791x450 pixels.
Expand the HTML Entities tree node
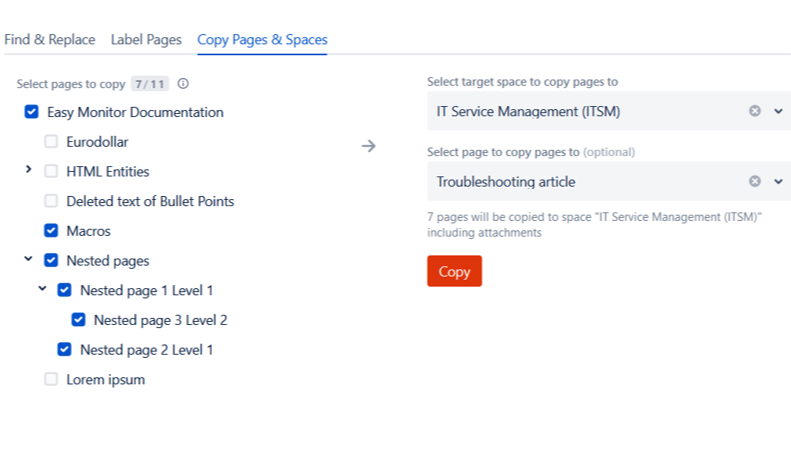[28, 171]
